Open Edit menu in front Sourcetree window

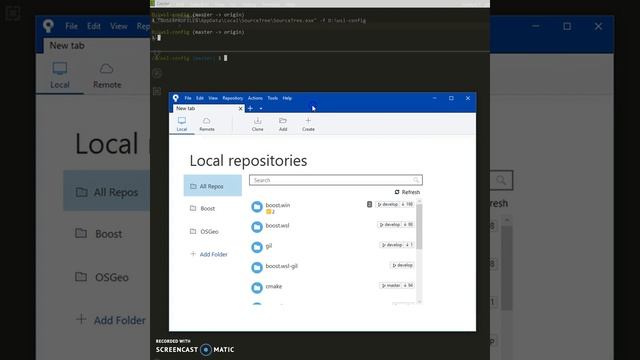[x=200, y=98]
